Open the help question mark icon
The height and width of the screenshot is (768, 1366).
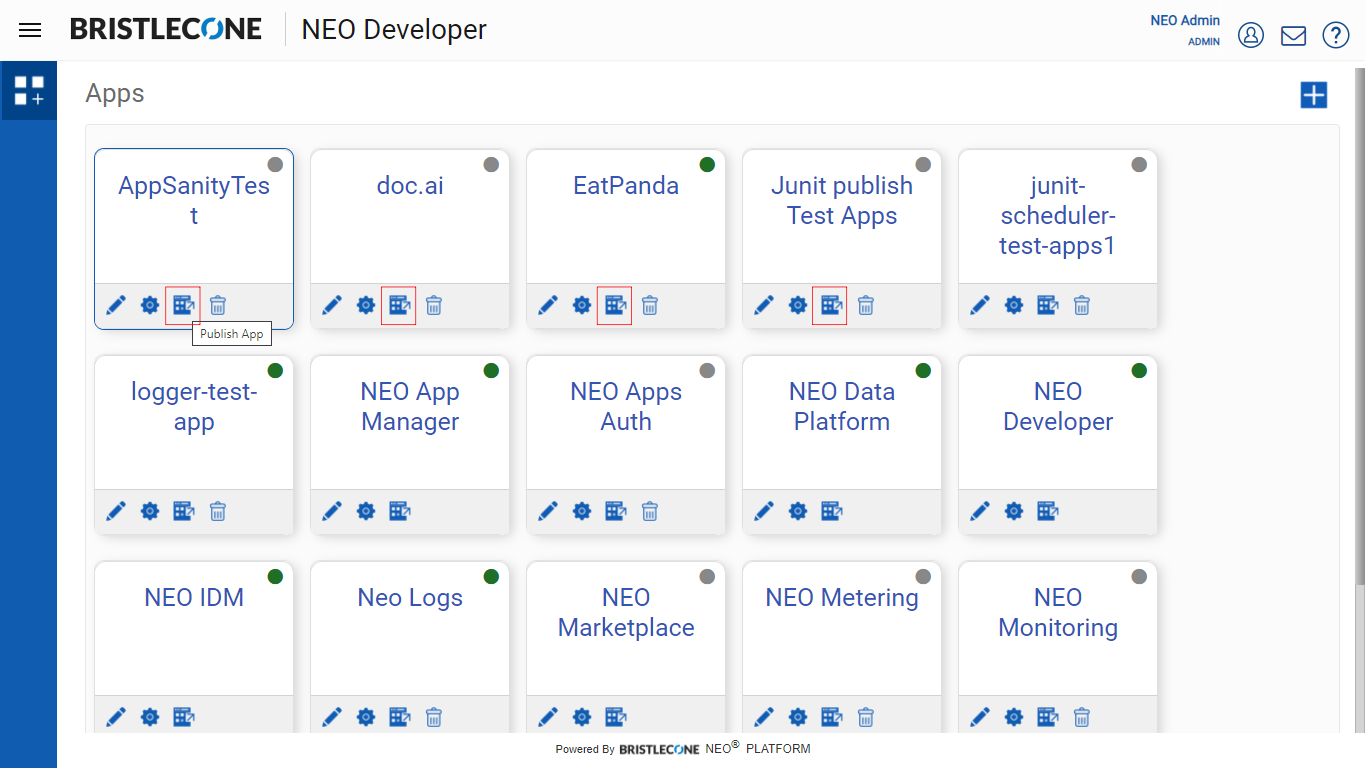1336,35
